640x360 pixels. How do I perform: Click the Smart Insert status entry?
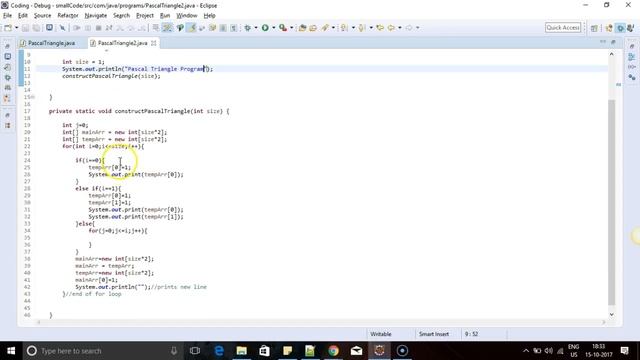click(x=434, y=334)
